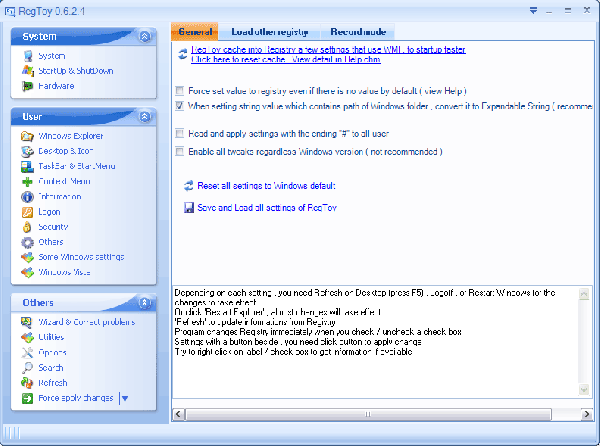Select the Security lock icon
The image size is (600, 446).
(27, 227)
